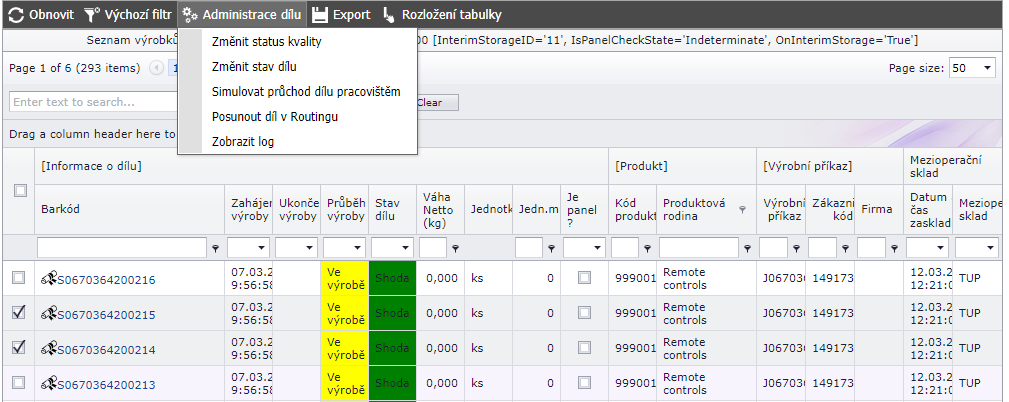Go to previous page using the pager arrow
Screen dimensions: 1009x402
point(156,69)
